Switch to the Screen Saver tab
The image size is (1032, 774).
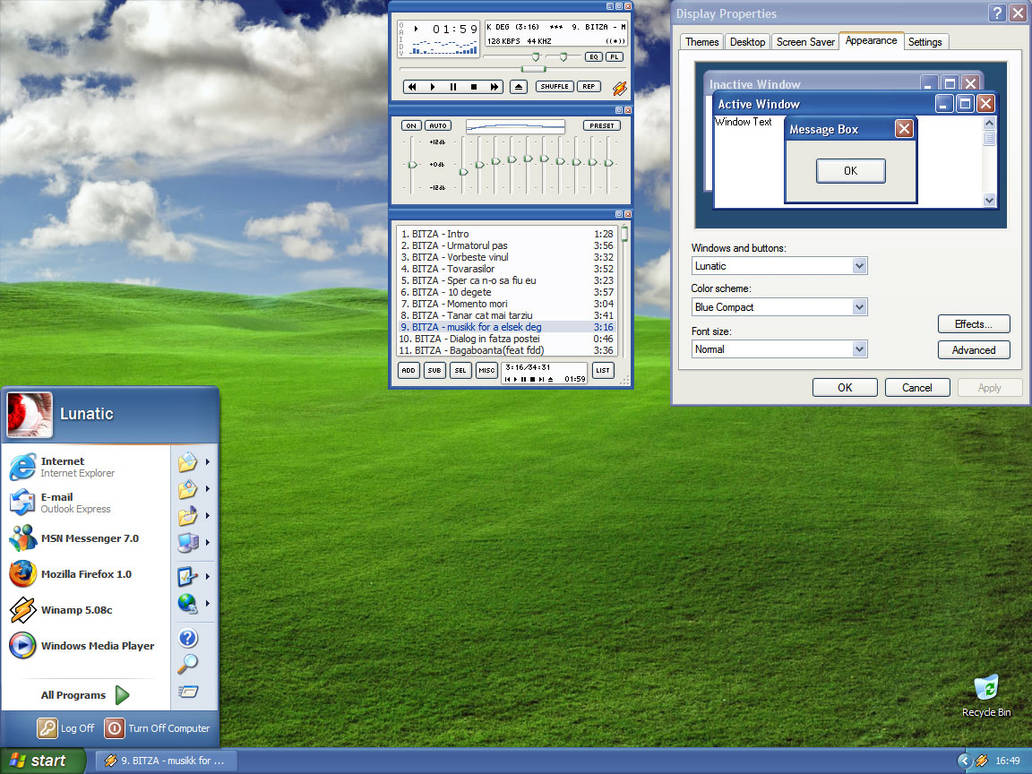805,42
